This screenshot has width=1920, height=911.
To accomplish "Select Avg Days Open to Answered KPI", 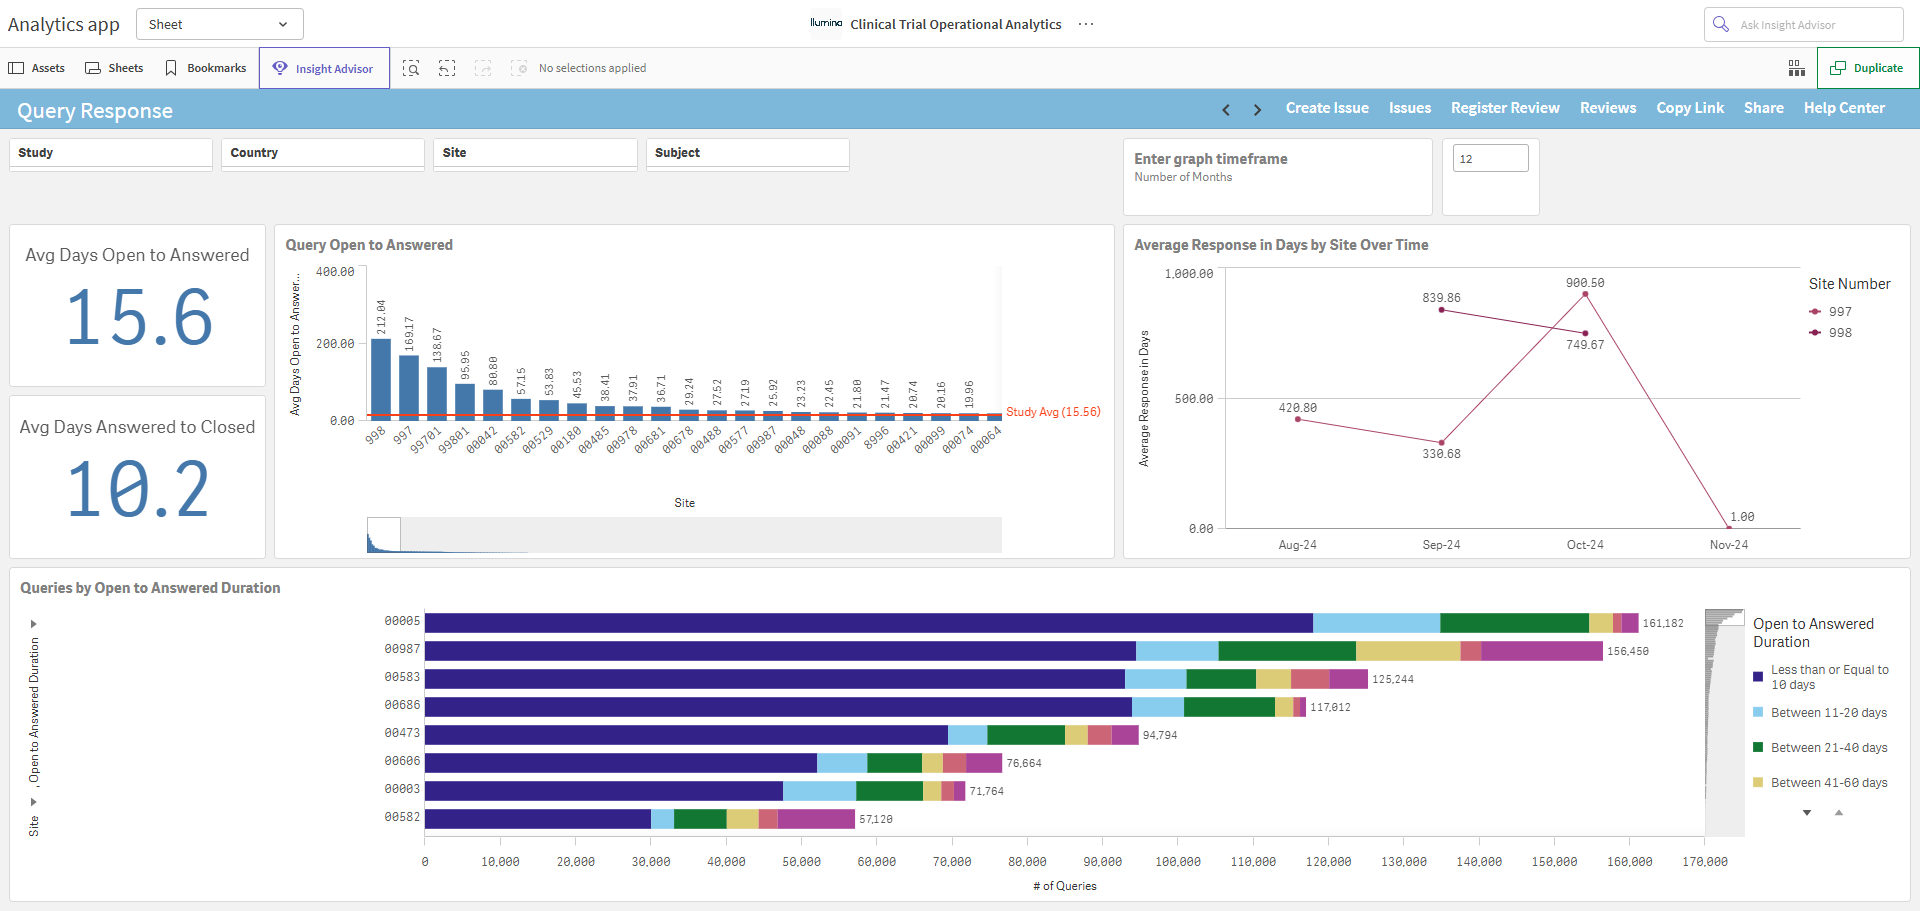I will pyautogui.click(x=138, y=305).
